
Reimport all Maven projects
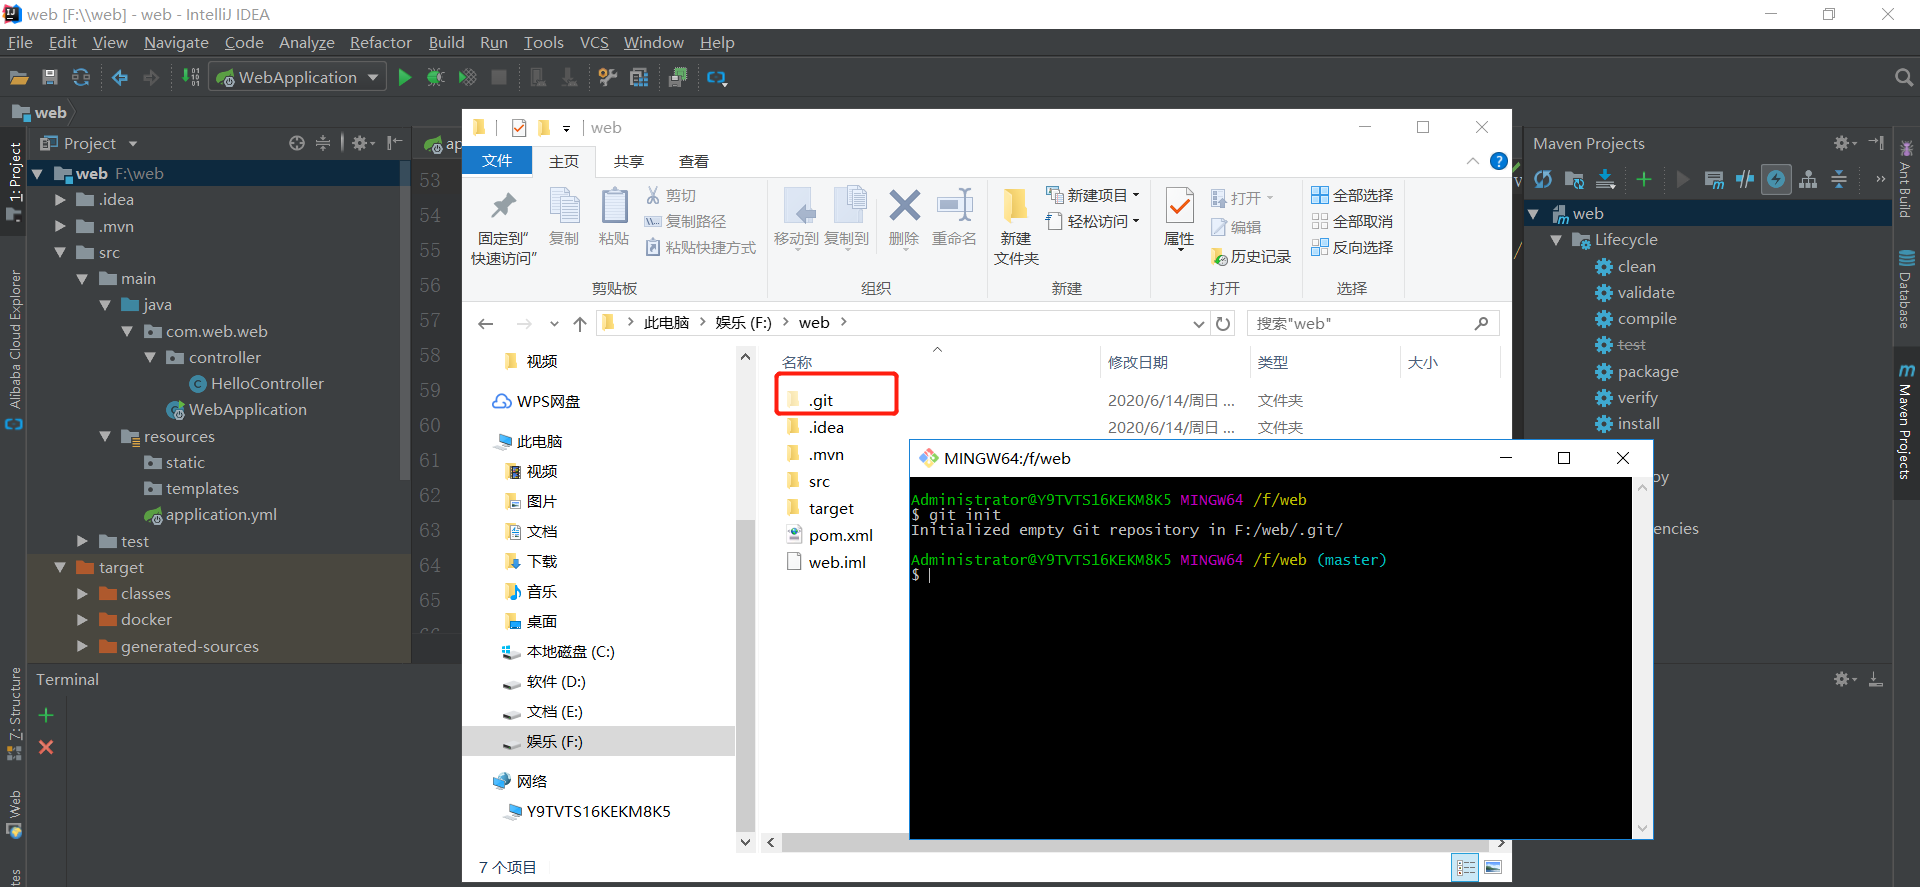click(x=1543, y=179)
